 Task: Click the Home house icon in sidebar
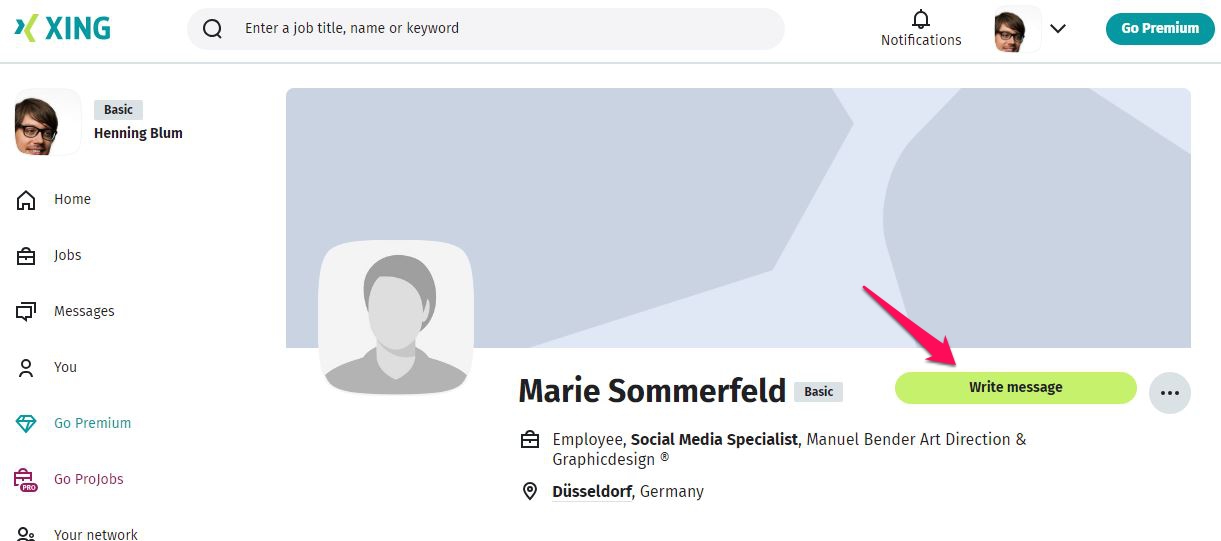[x=27, y=199]
